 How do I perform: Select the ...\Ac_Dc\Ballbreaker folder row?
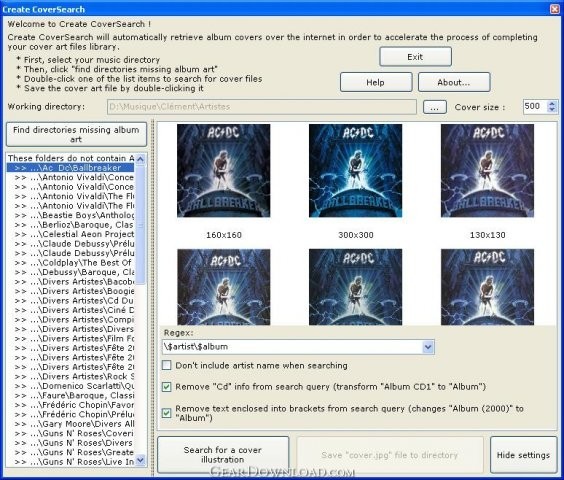pos(71,168)
